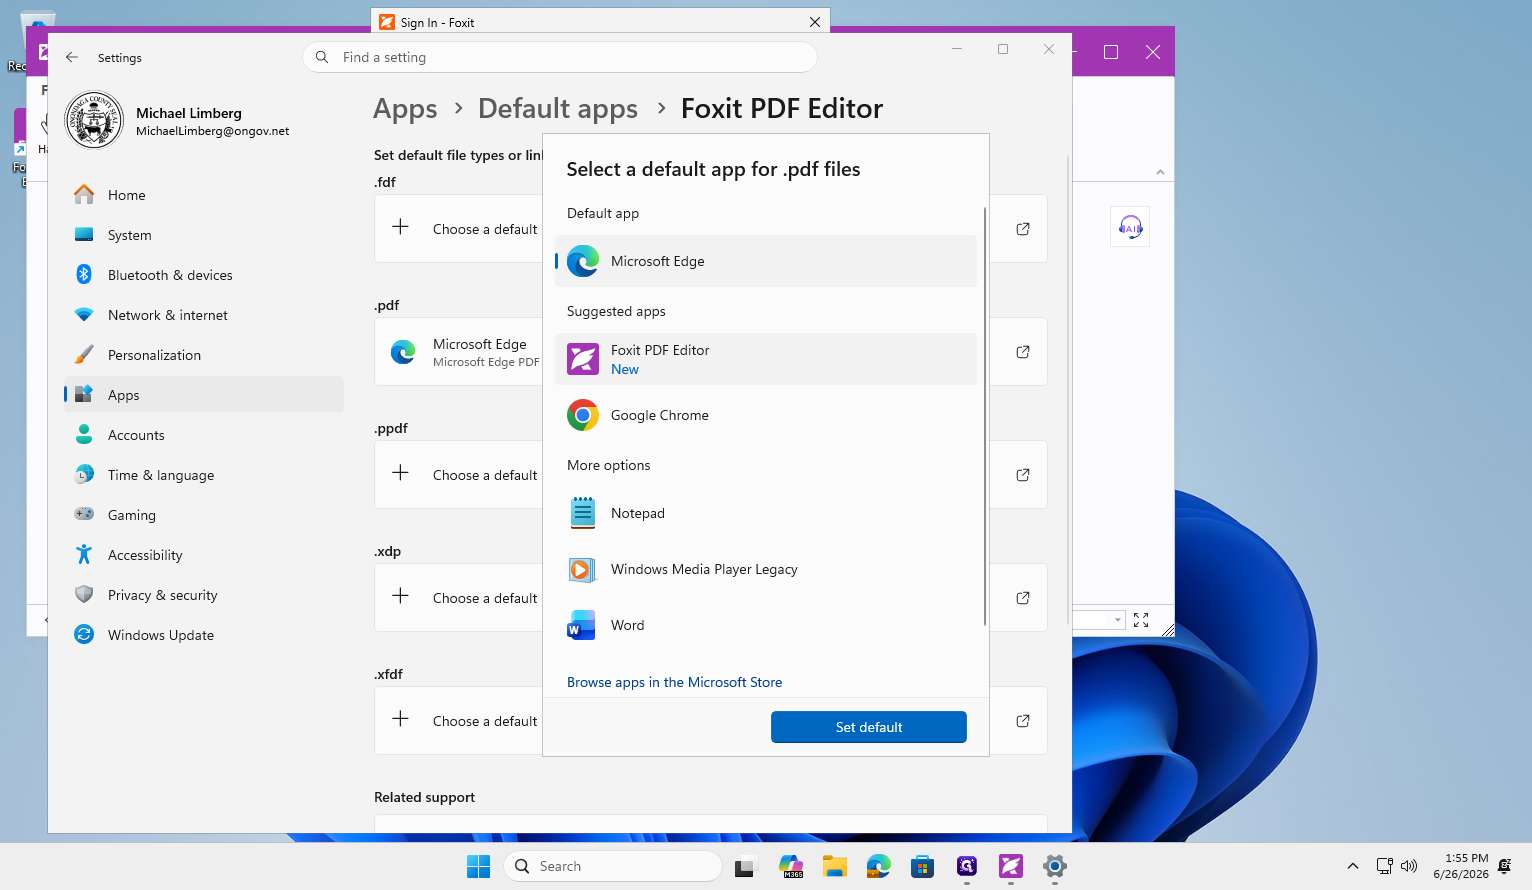This screenshot has width=1532, height=890.
Task: Select Word under More options
Action: (x=766, y=625)
